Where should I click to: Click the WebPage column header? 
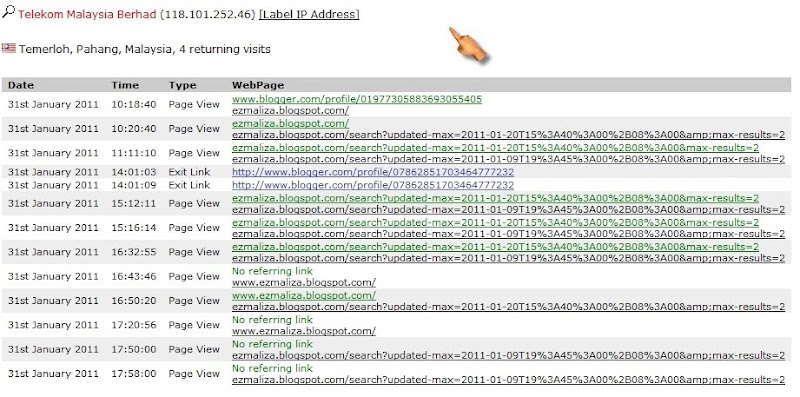258,85
